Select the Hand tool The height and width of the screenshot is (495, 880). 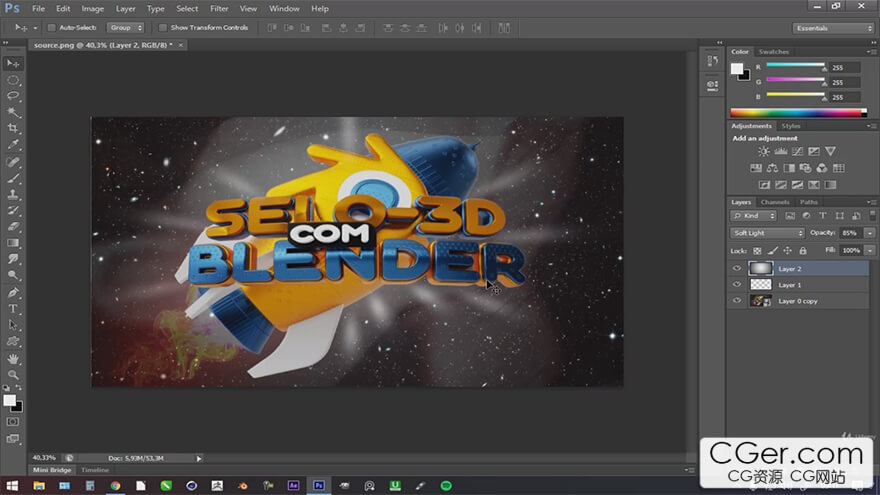click(13, 359)
